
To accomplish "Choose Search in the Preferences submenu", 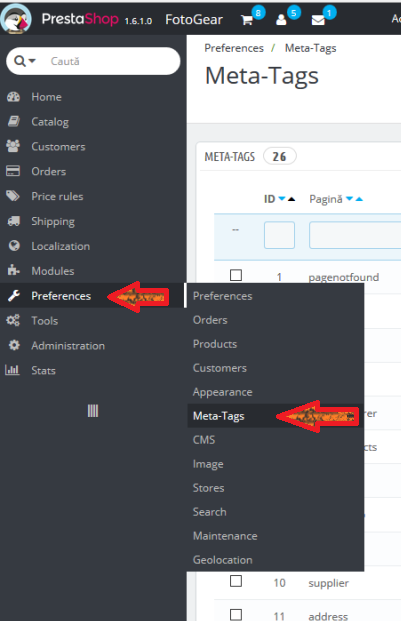I will (x=209, y=512).
